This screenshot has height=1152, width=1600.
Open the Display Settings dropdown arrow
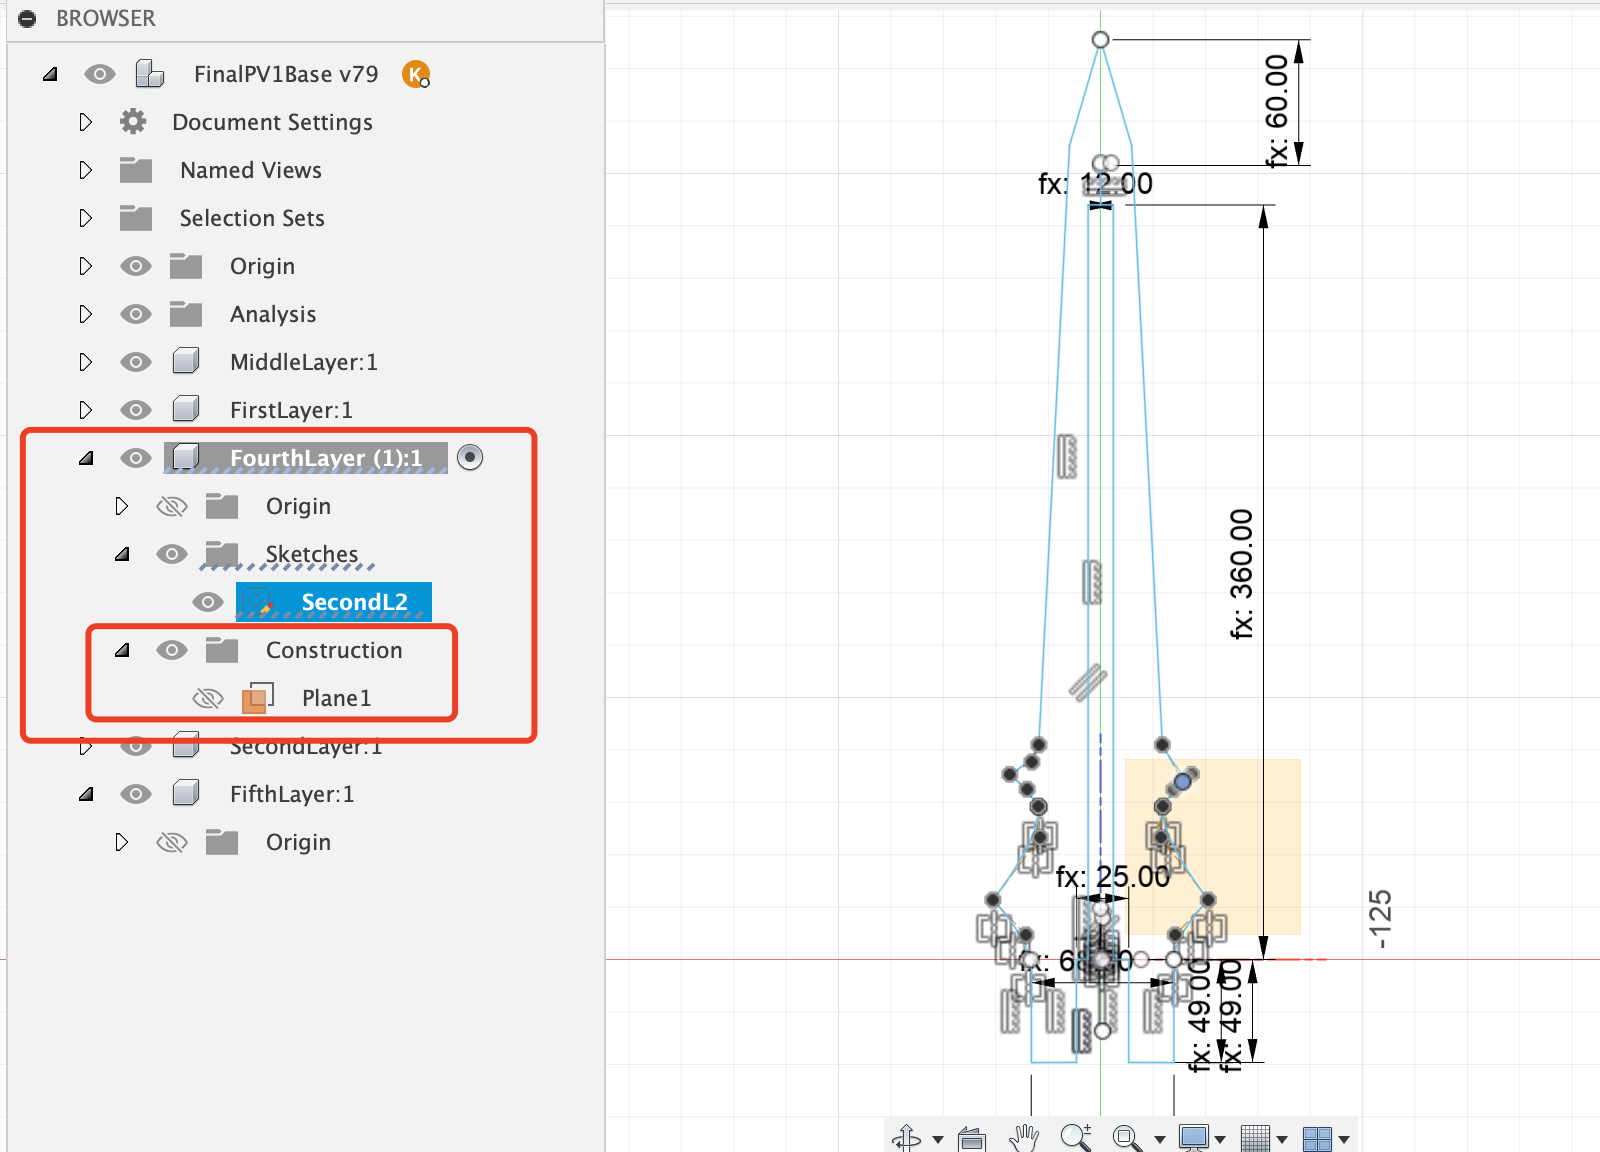tap(1220, 1139)
